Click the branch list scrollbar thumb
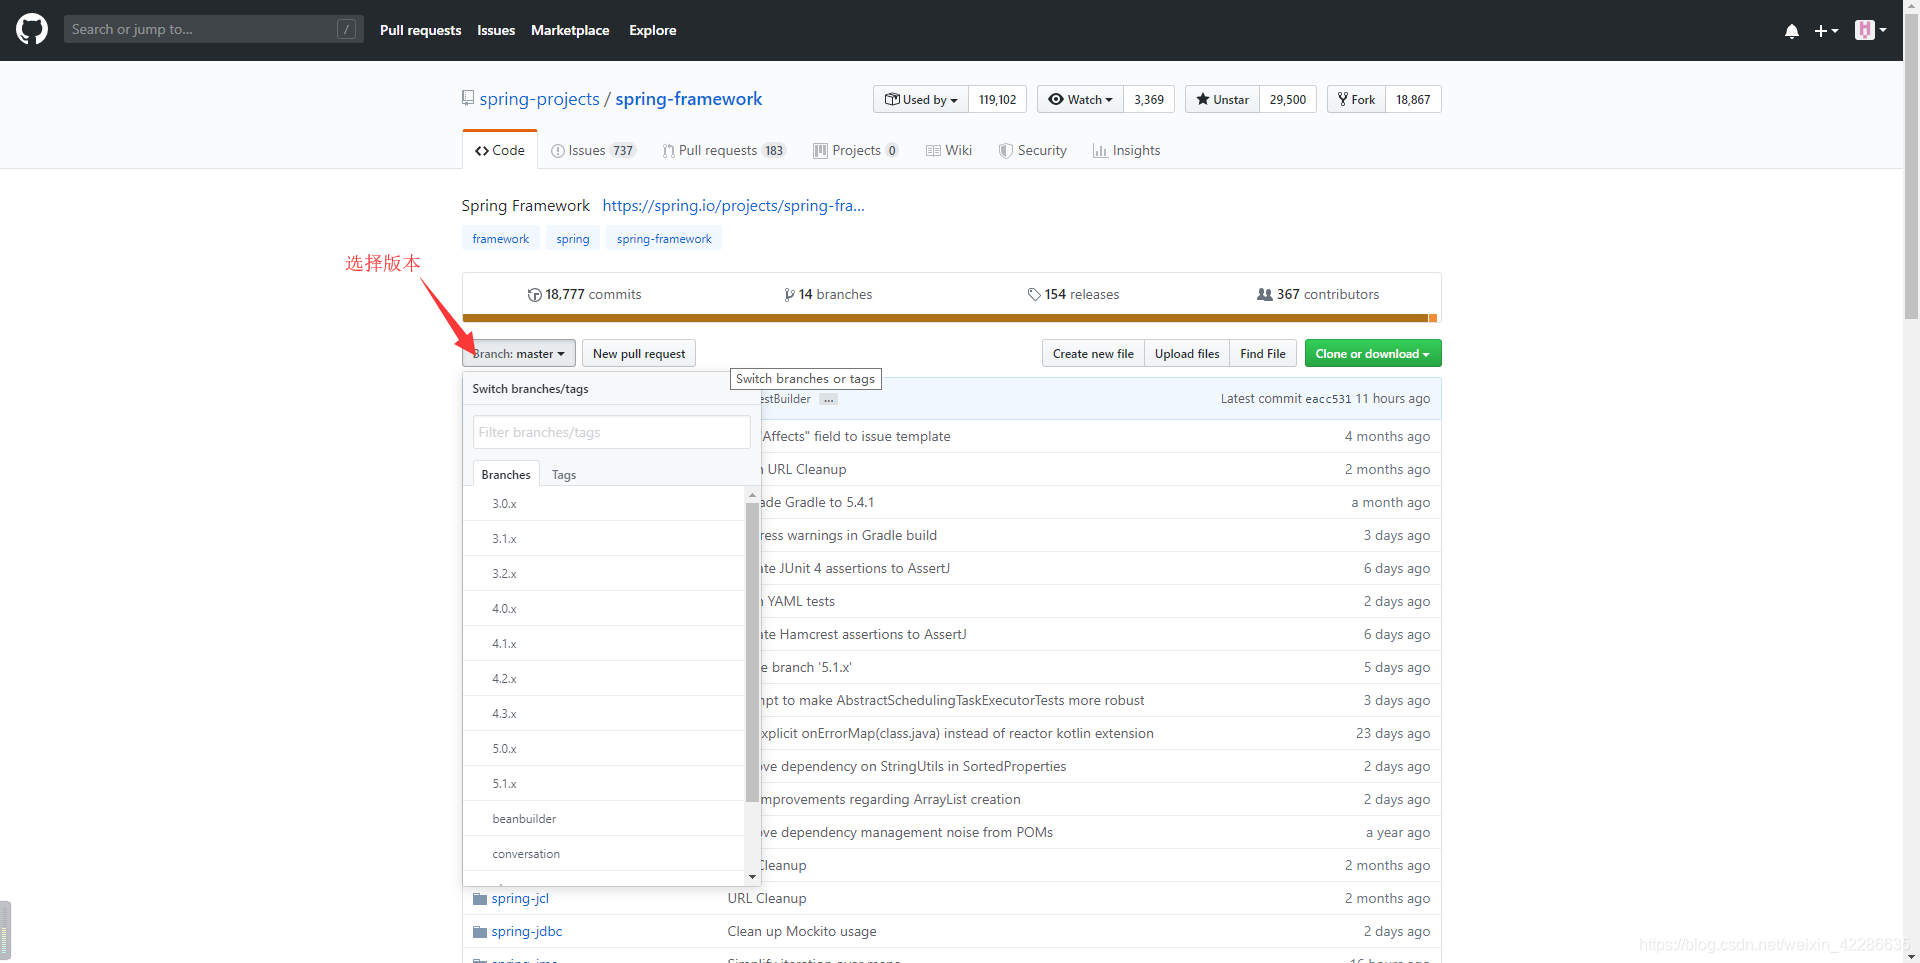 752,652
